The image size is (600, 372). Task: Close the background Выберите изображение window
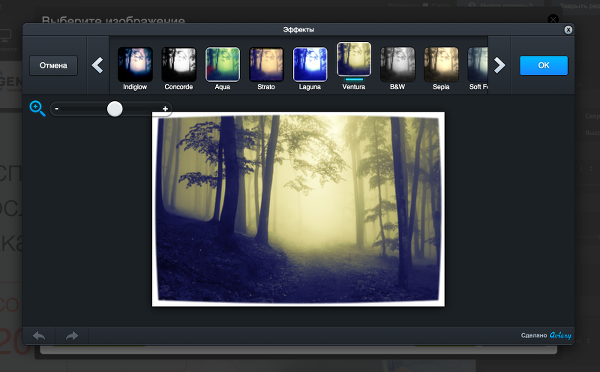[553, 19]
